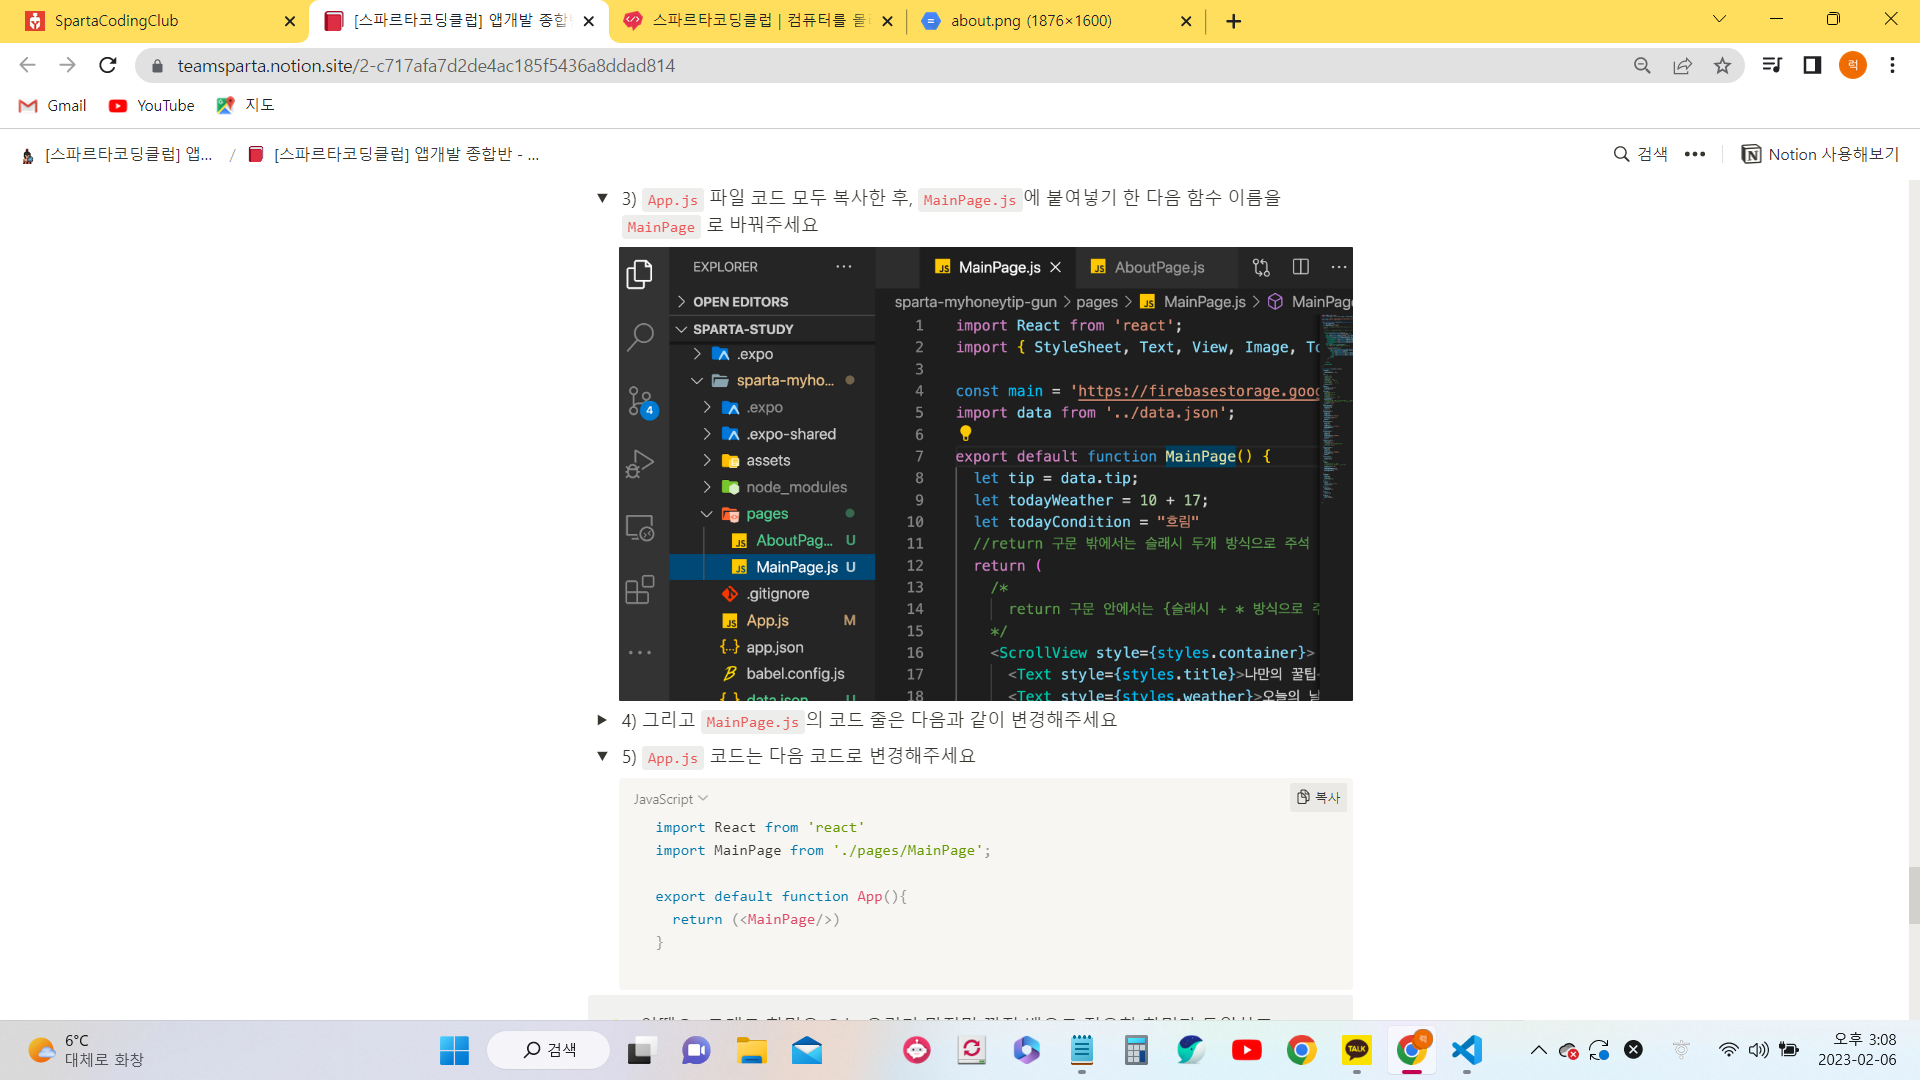This screenshot has width=1920, height=1080.
Task: Open Notion page three-dot options
Action: pyautogui.click(x=1694, y=154)
